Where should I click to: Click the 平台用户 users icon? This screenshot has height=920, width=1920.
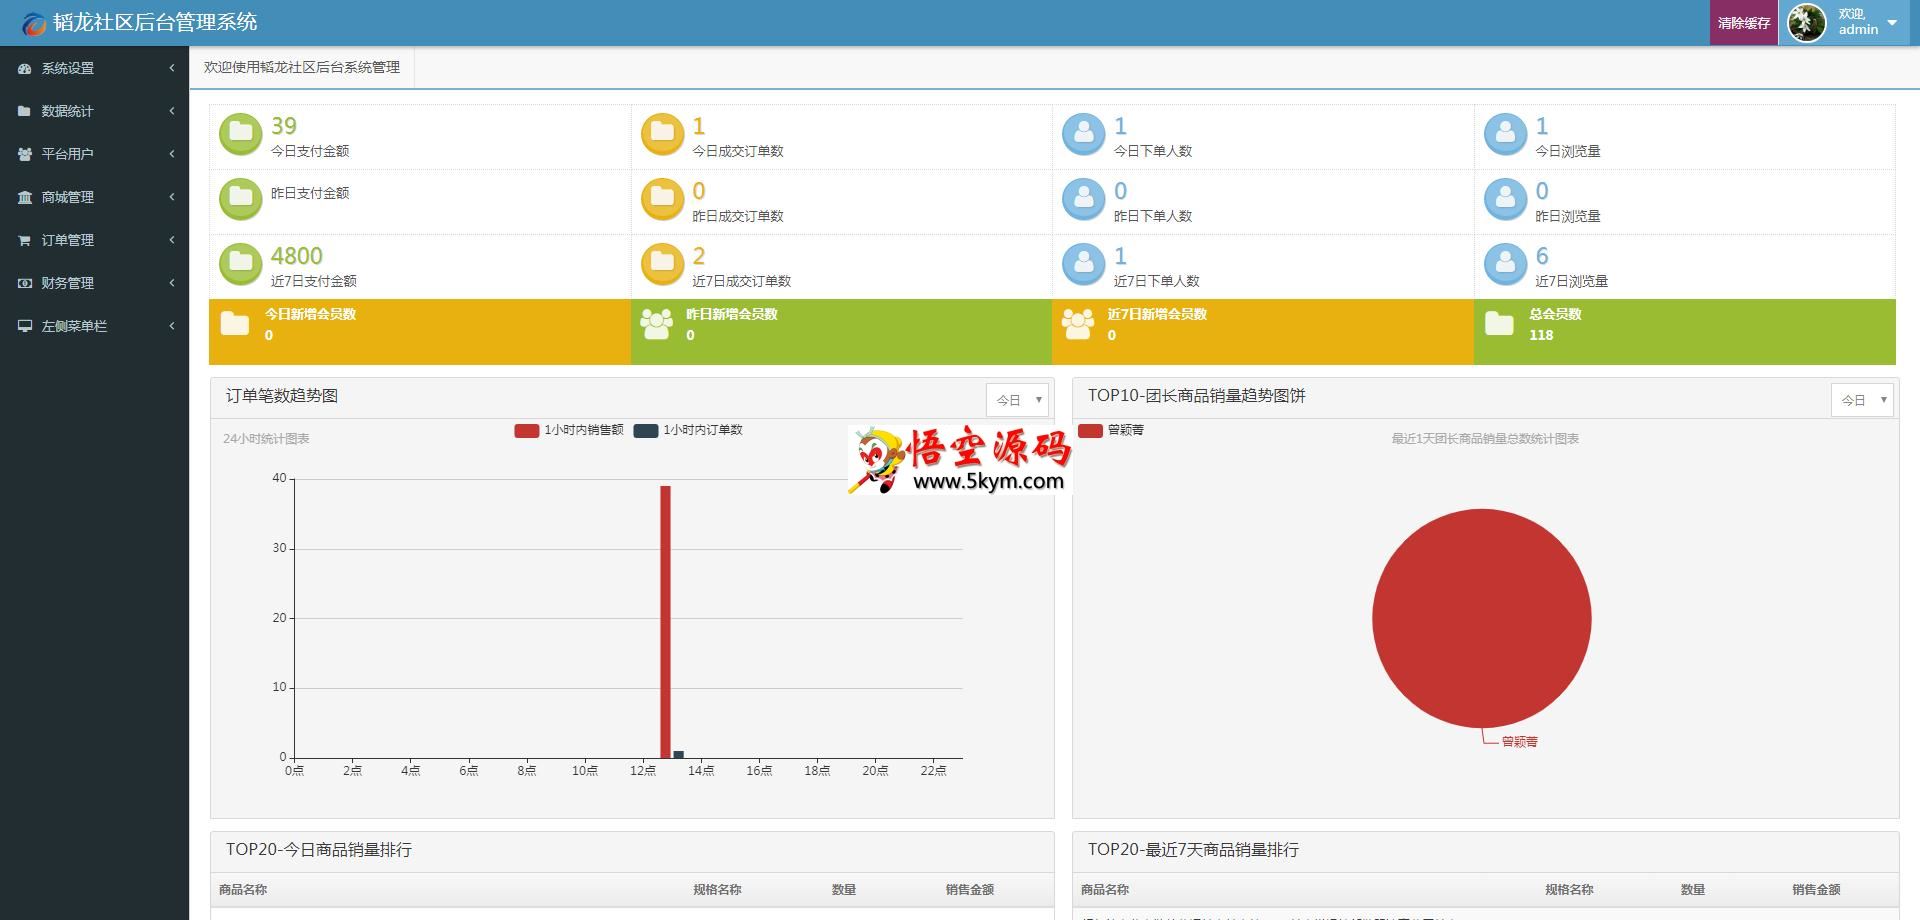point(25,154)
